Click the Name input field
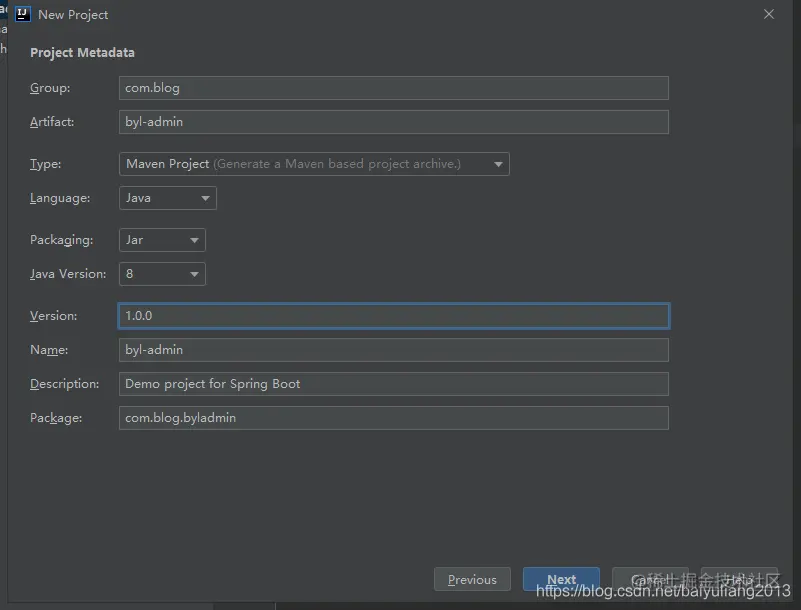 [394, 350]
